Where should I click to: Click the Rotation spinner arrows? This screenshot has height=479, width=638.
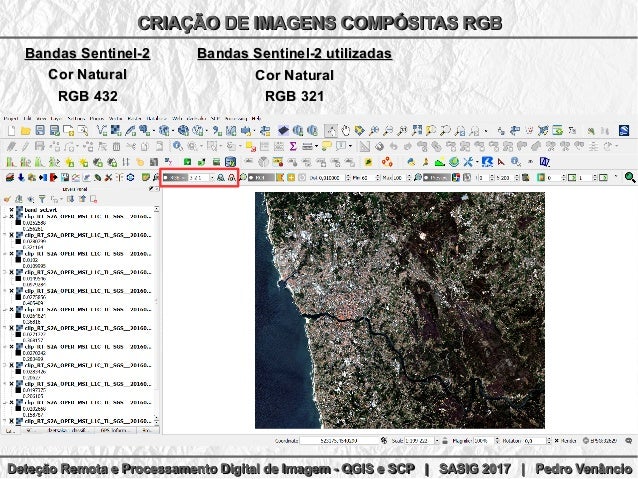click(548, 441)
